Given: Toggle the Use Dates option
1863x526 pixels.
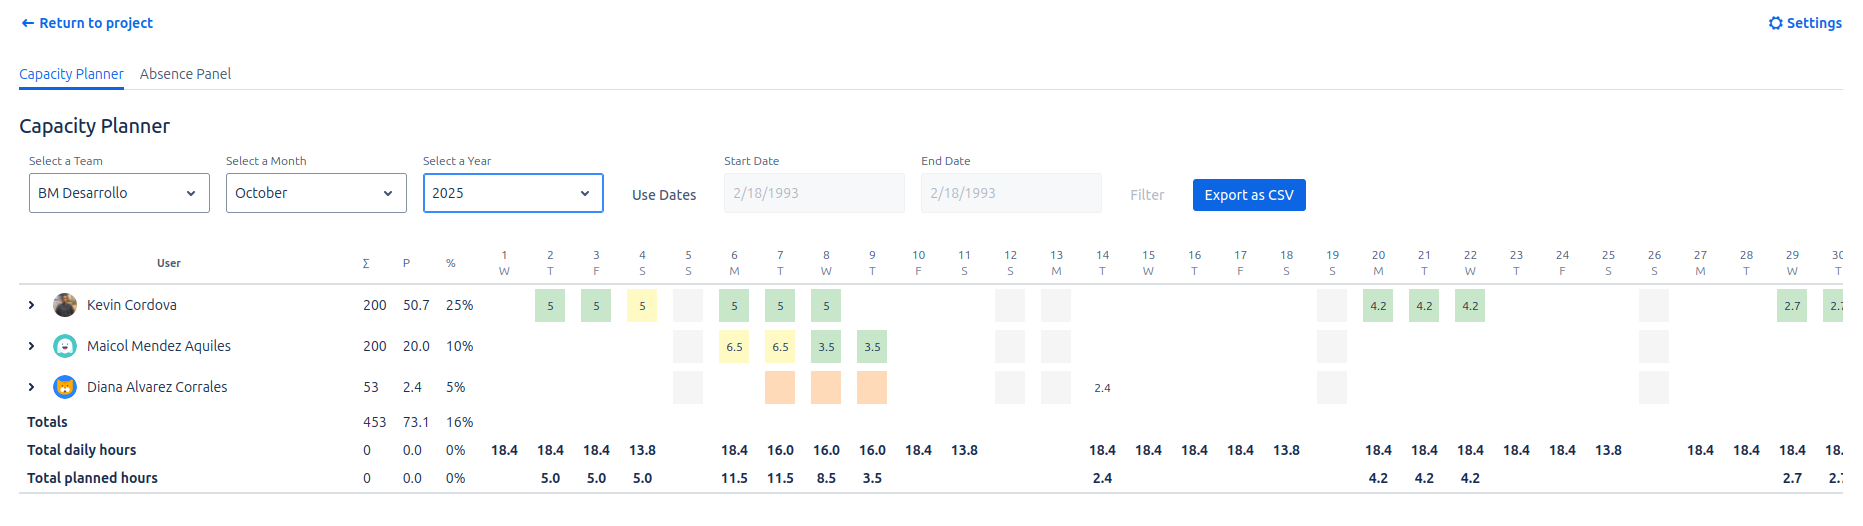Looking at the screenshot, I should click(664, 195).
